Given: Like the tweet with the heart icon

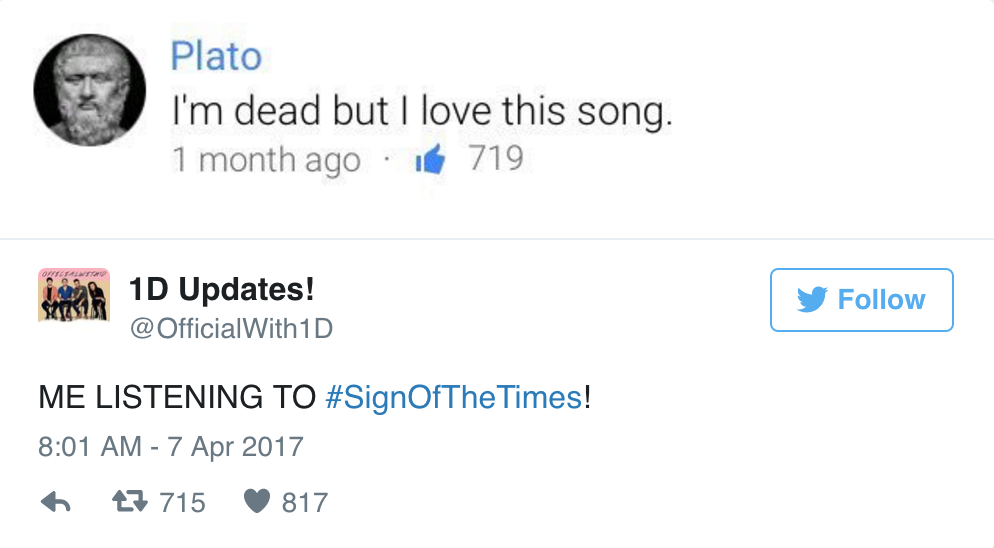Looking at the screenshot, I should [x=258, y=502].
